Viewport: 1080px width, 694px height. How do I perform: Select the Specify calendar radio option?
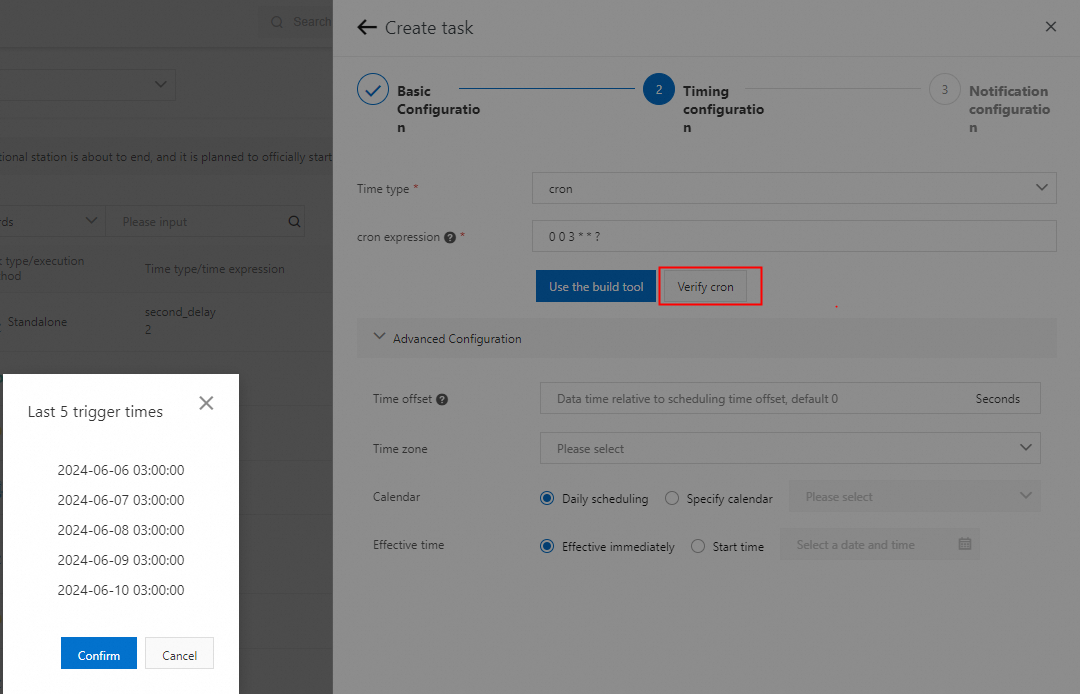tap(672, 498)
